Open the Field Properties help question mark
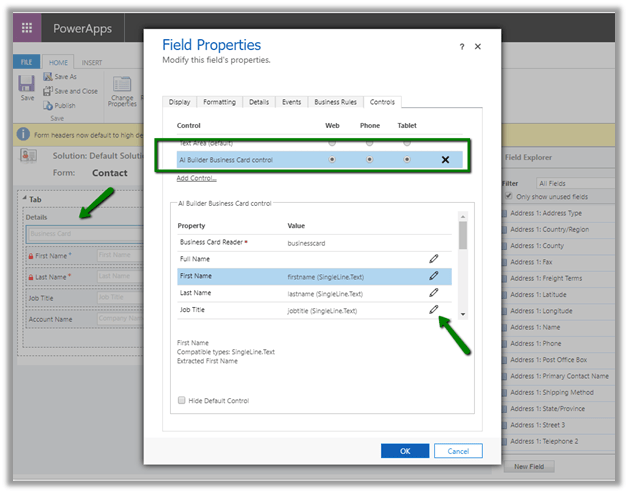Image resolution: width=628 pixels, height=493 pixels. 461,47
